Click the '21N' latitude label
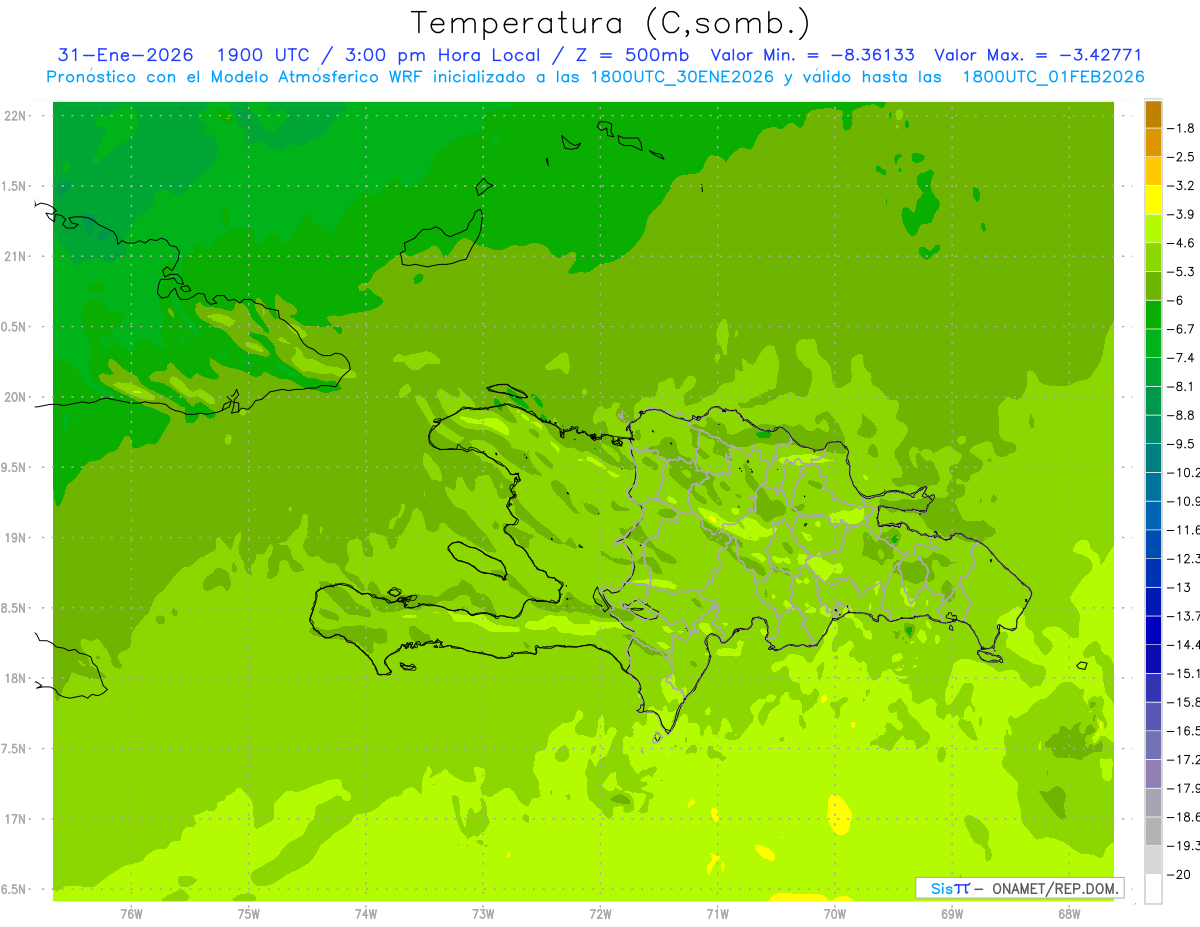Image resolution: width=1200 pixels, height=927 pixels. click(x=17, y=257)
